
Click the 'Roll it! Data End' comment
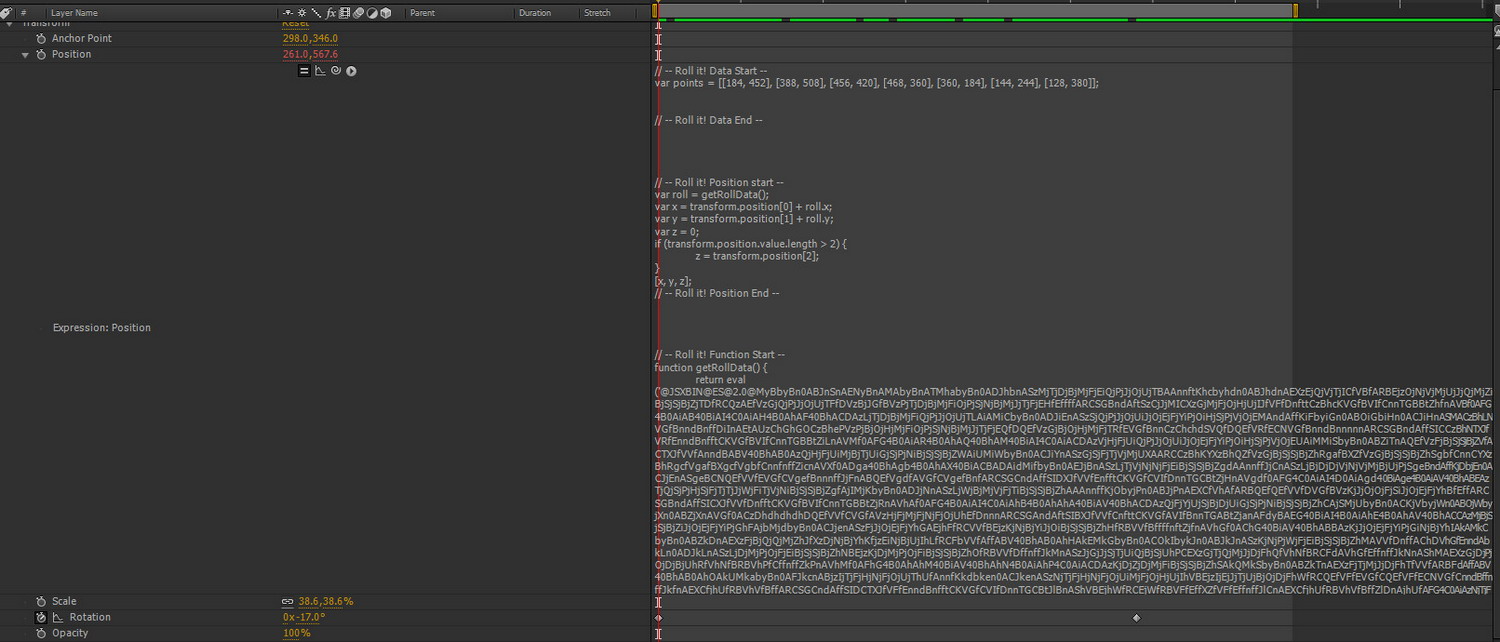coord(708,120)
